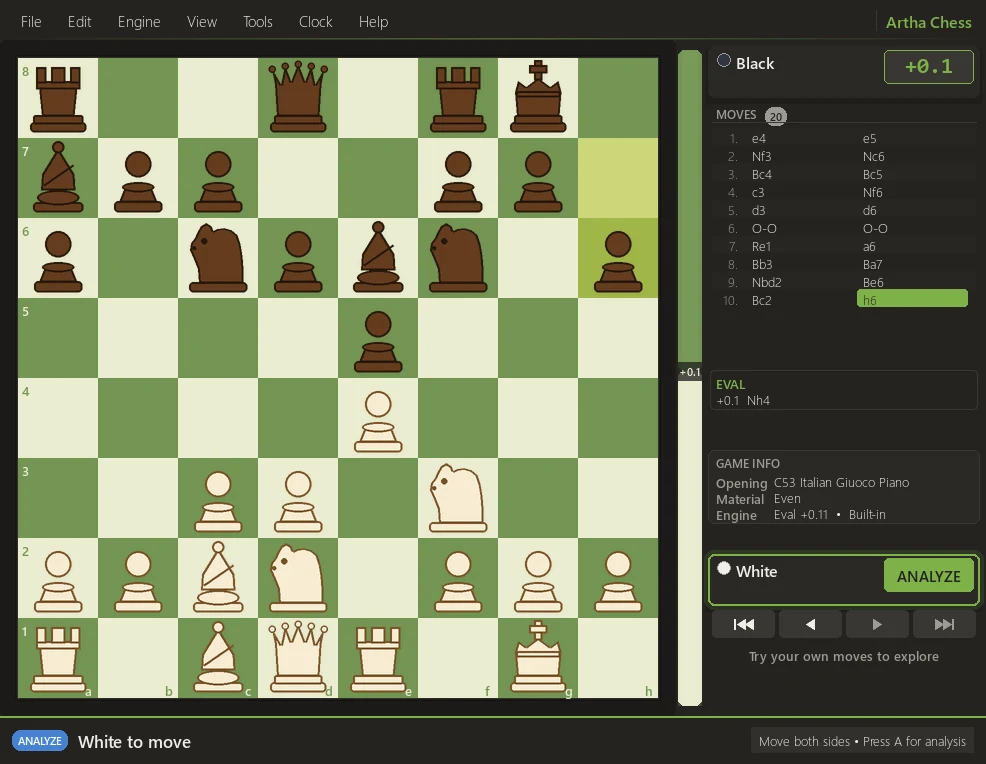
Task: Select the white king on g1
Action: [x=538, y=657]
